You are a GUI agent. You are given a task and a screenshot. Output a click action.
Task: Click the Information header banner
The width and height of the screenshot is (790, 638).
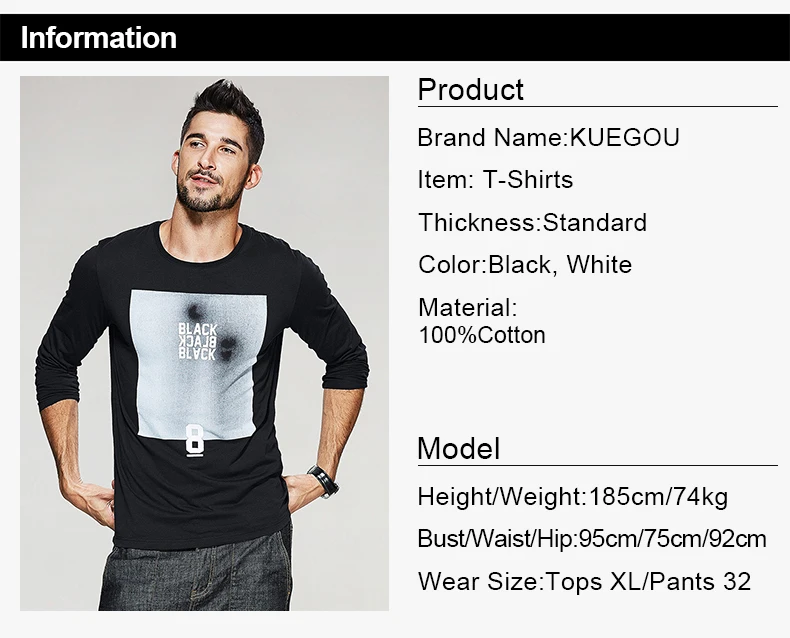pyautogui.click(x=395, y=38)
